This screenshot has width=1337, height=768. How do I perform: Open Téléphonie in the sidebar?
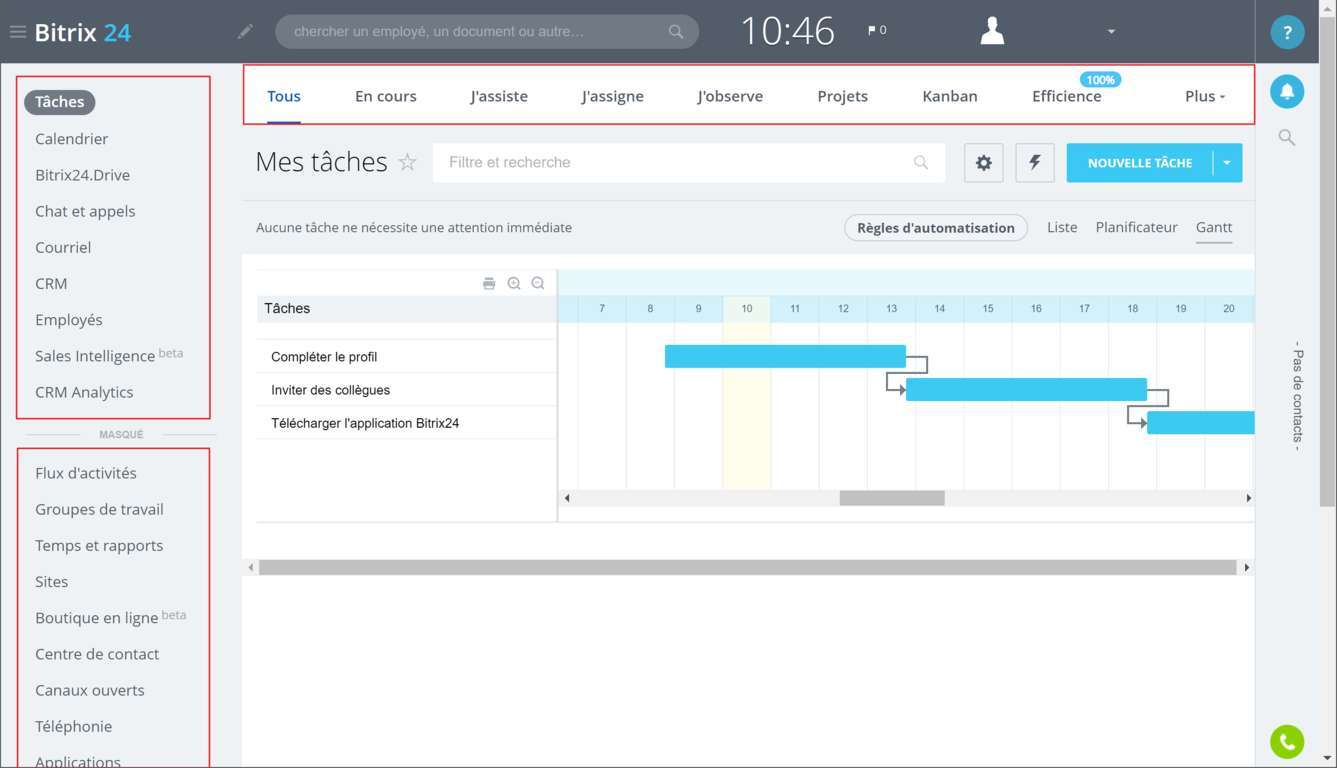73,726
